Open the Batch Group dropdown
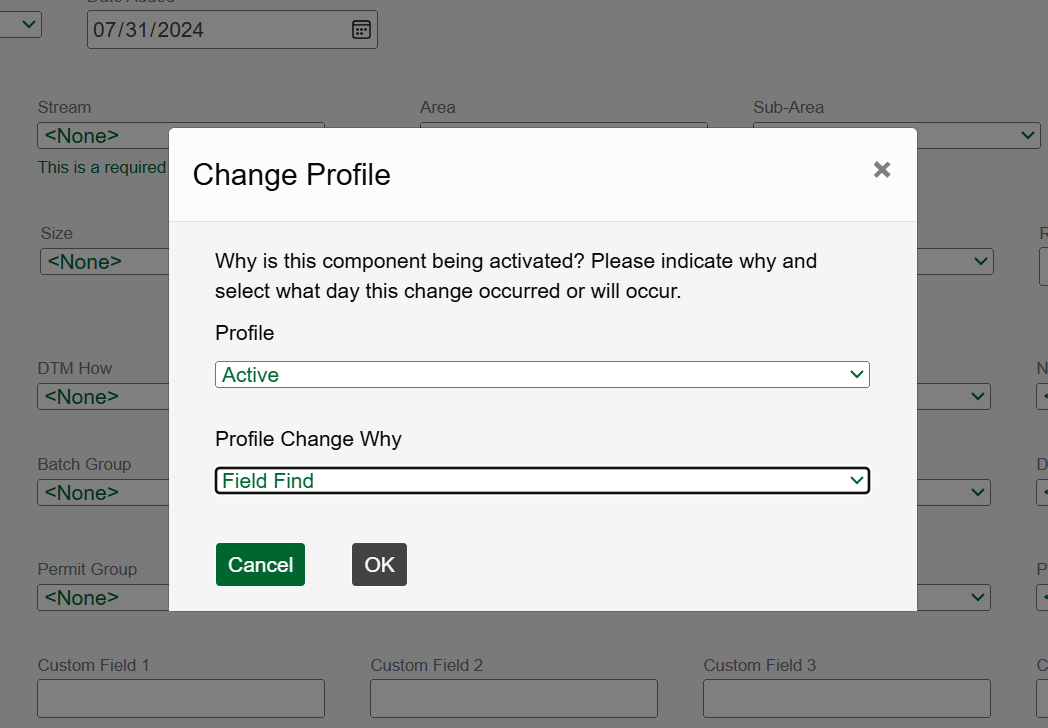Screen dimensions: 1048x728 [x=104, y=493]
